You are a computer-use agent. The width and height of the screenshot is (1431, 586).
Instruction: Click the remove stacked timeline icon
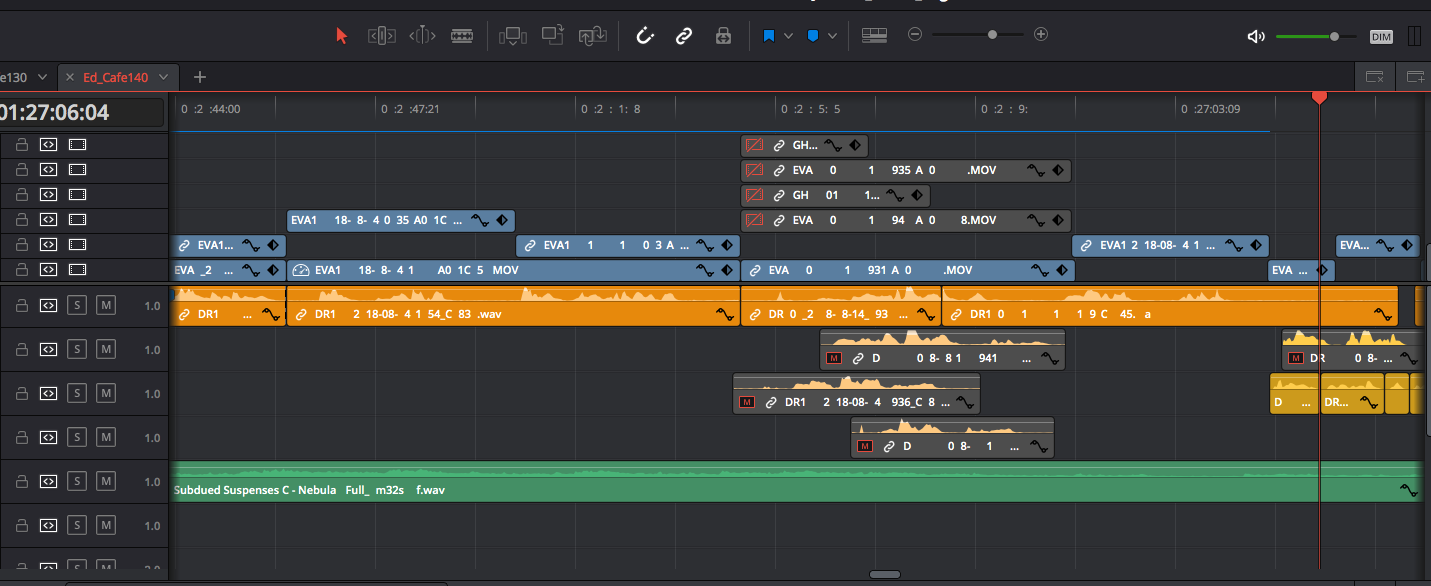(x=1375, y=77)
